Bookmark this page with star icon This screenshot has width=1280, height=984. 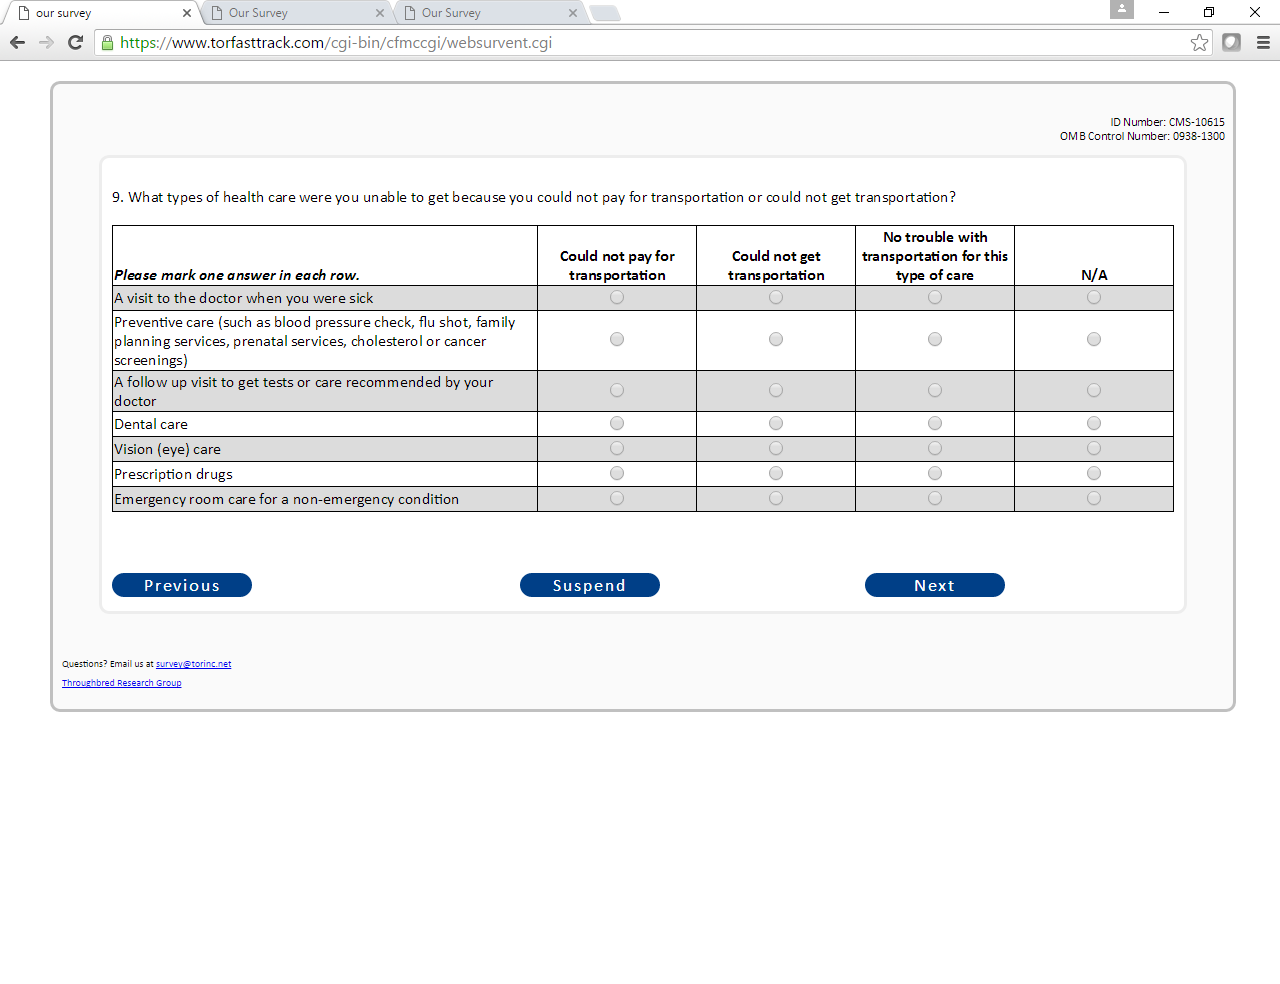(1199, 42)
